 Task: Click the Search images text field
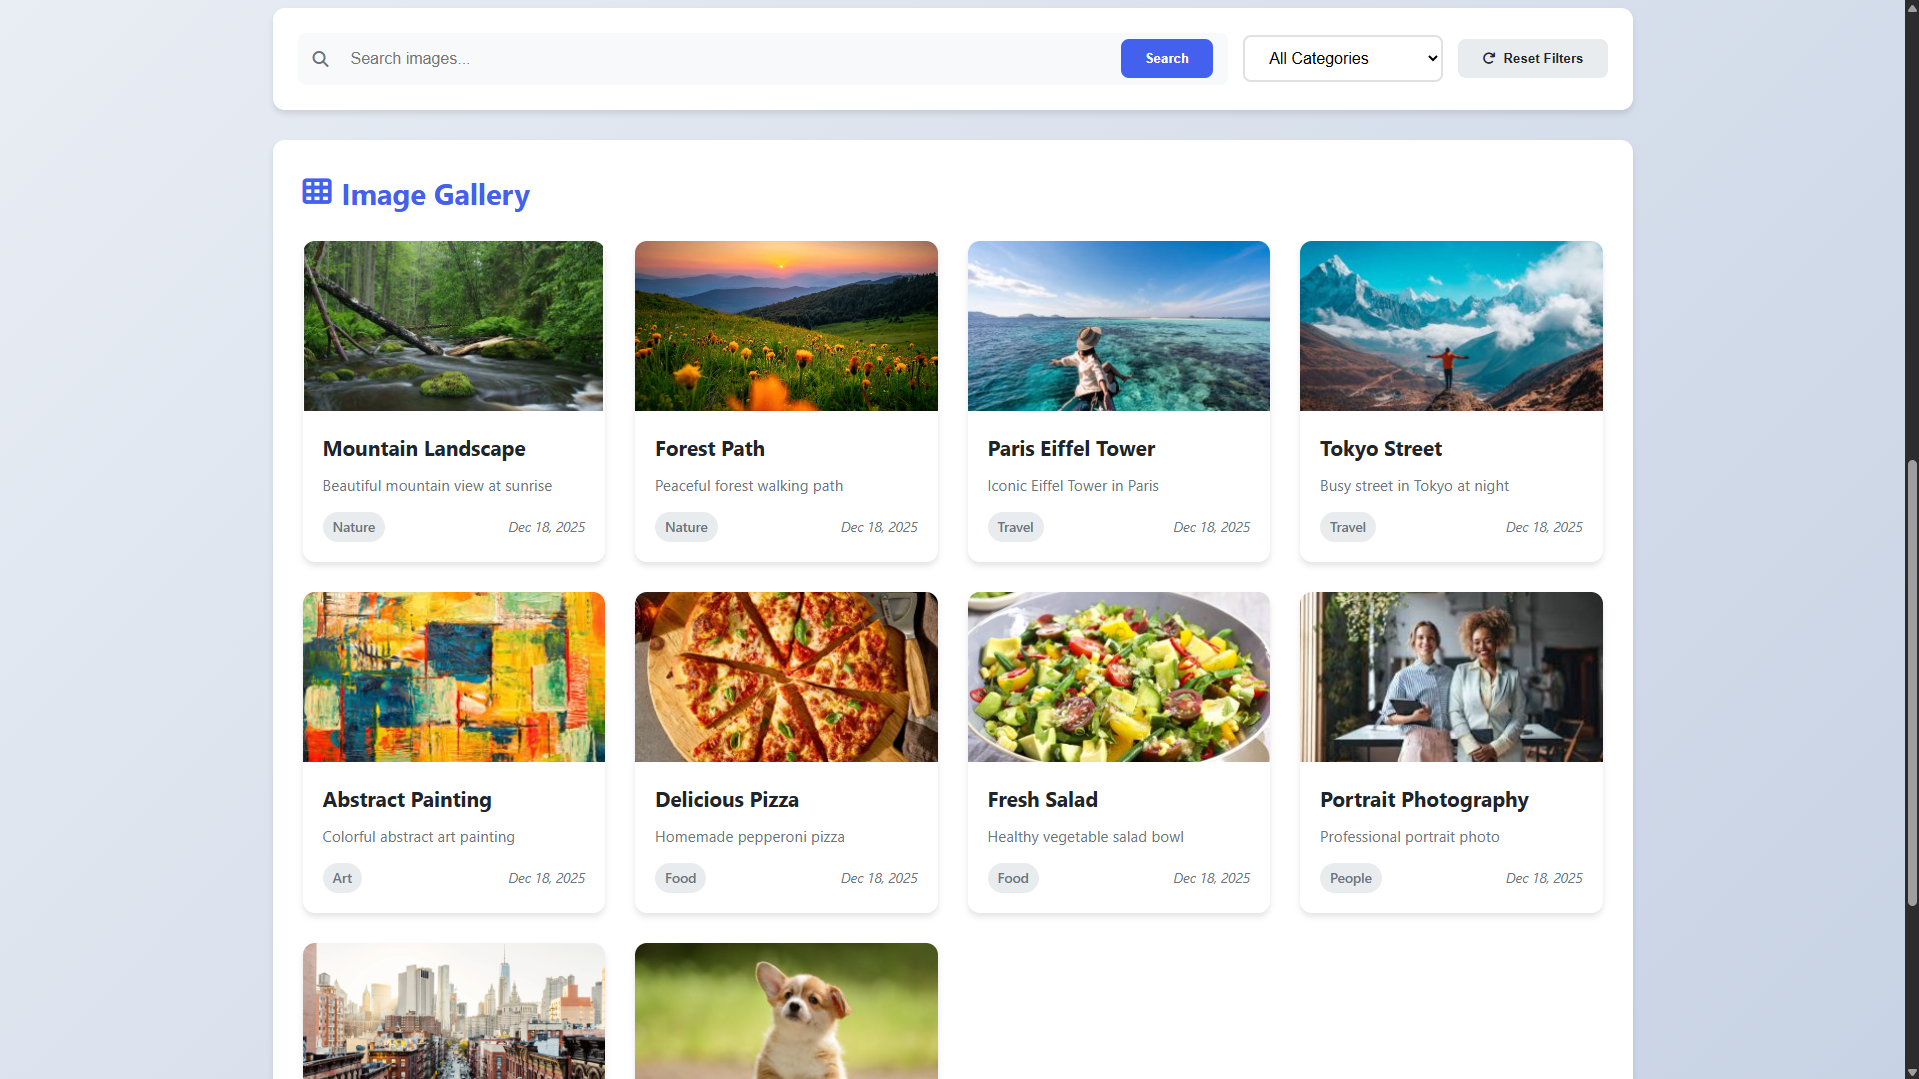coord(730,59)
